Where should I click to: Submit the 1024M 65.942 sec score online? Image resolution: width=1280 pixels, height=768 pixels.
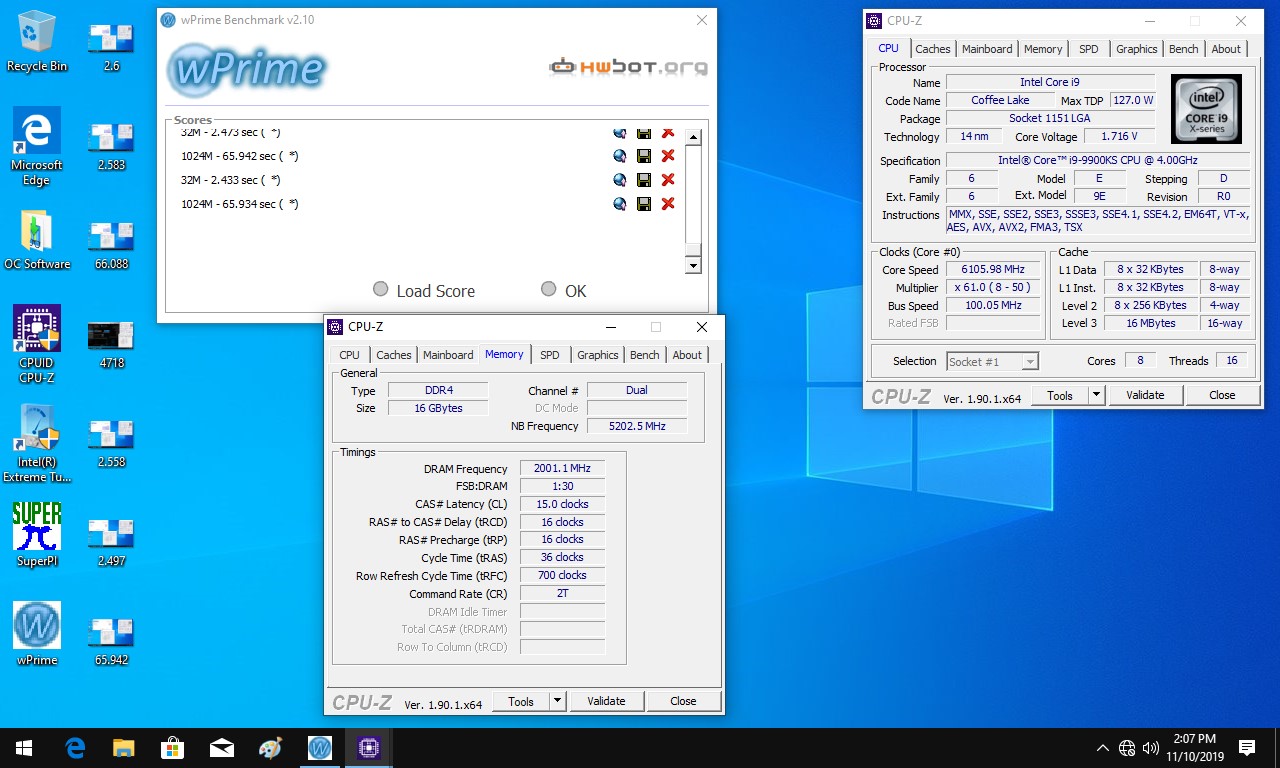(620, 156)
